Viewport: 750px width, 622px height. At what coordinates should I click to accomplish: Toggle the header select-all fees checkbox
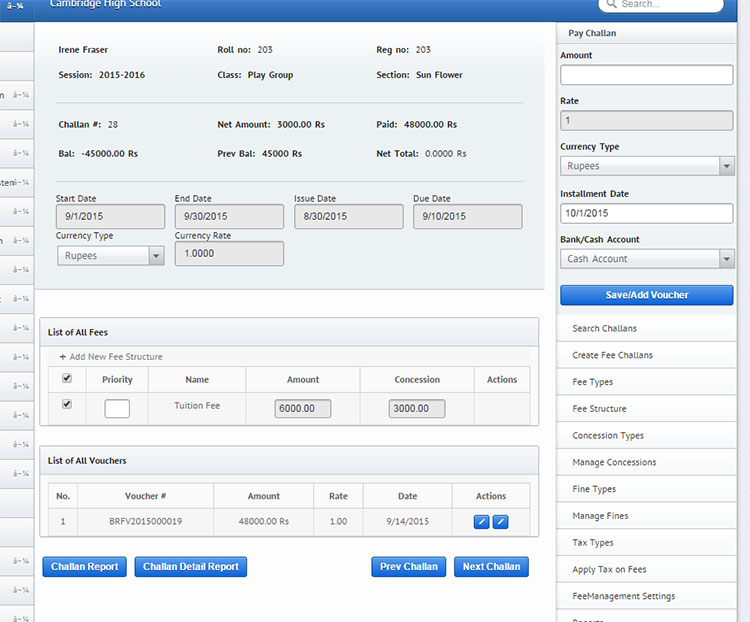coord(67,378)
